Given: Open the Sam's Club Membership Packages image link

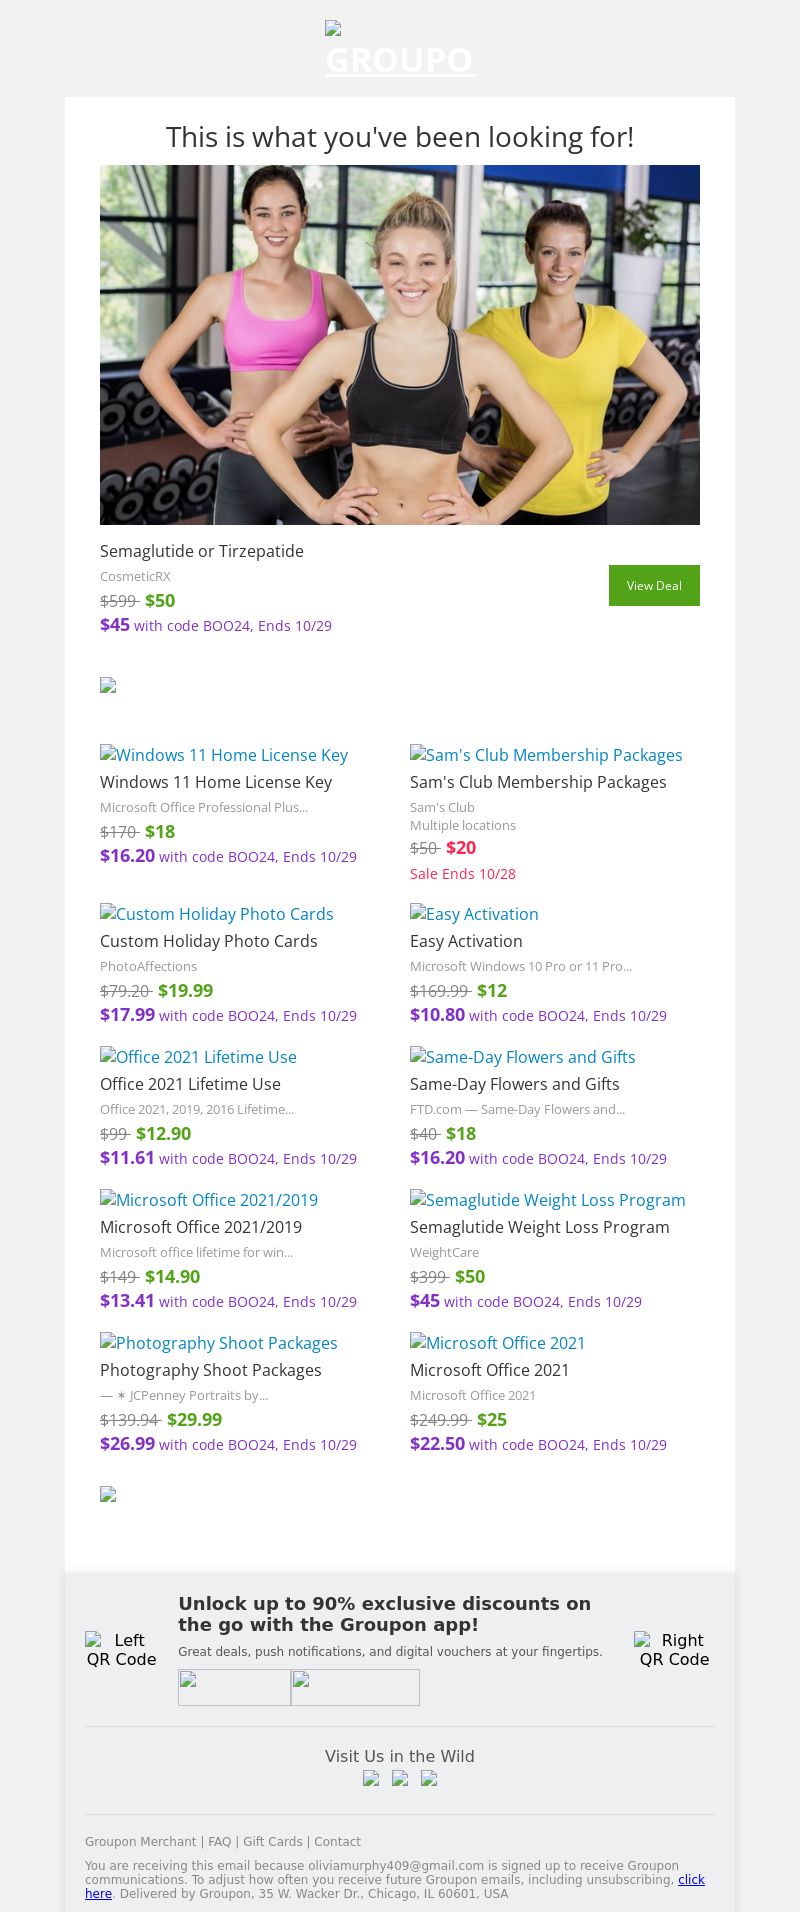Looking at the screenshot, I should click(x=546, y=755).
